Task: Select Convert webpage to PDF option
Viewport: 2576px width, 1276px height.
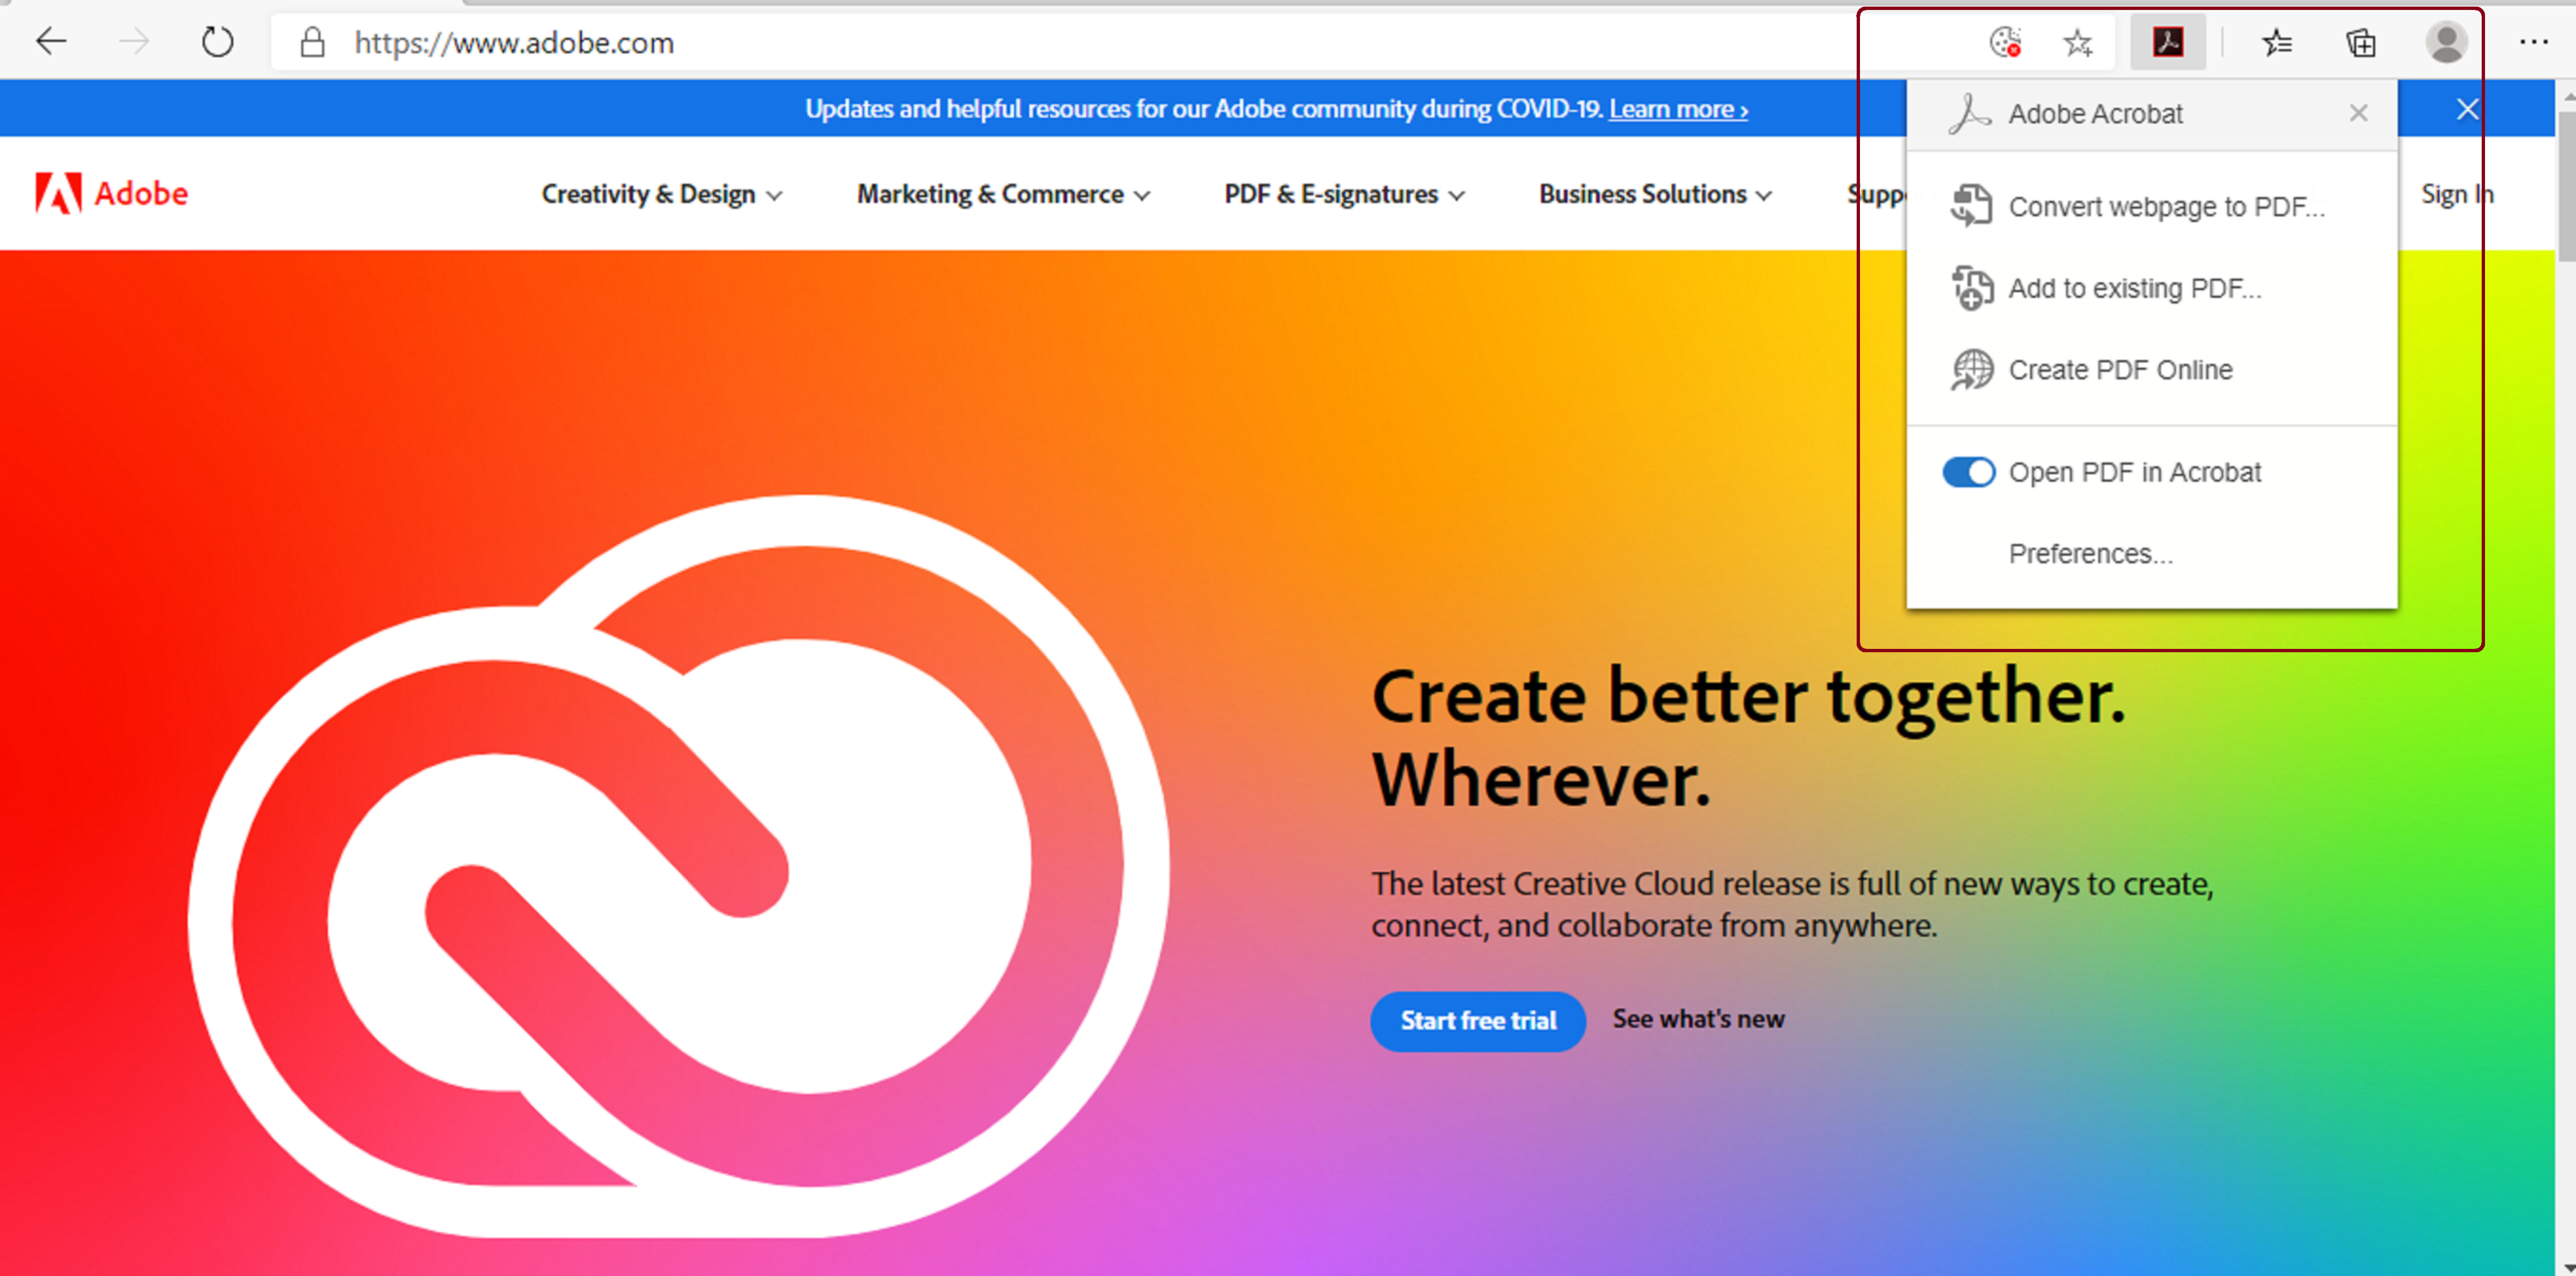Action: pos(2166,207)
